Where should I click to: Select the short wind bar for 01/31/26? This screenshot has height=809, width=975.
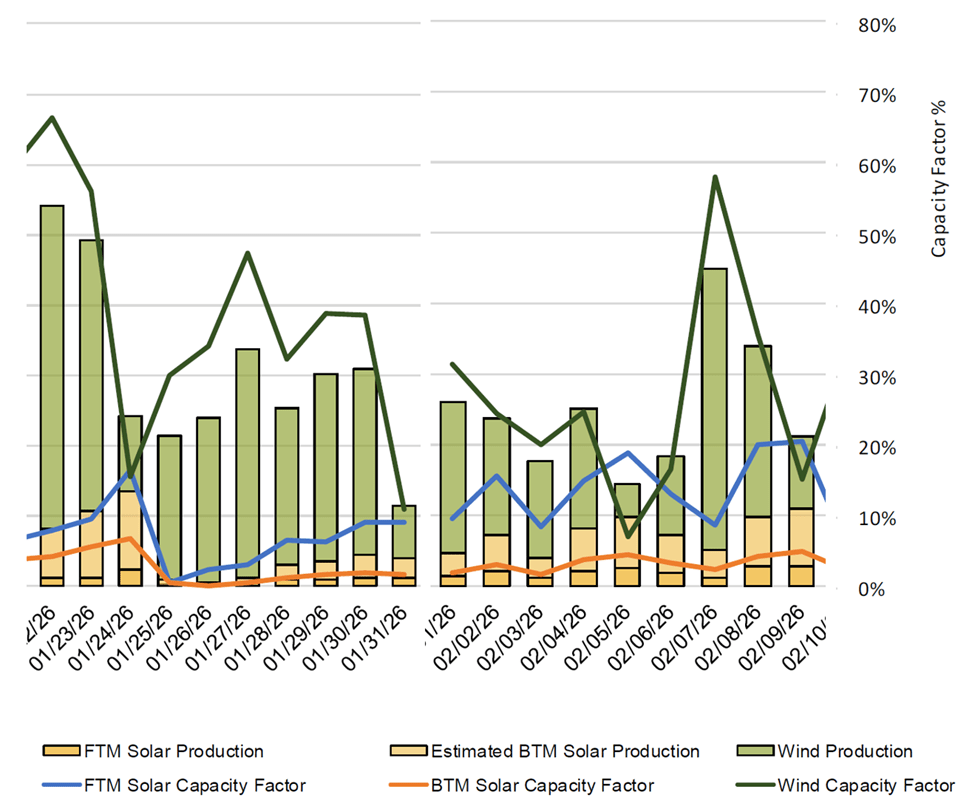(403, 531)
